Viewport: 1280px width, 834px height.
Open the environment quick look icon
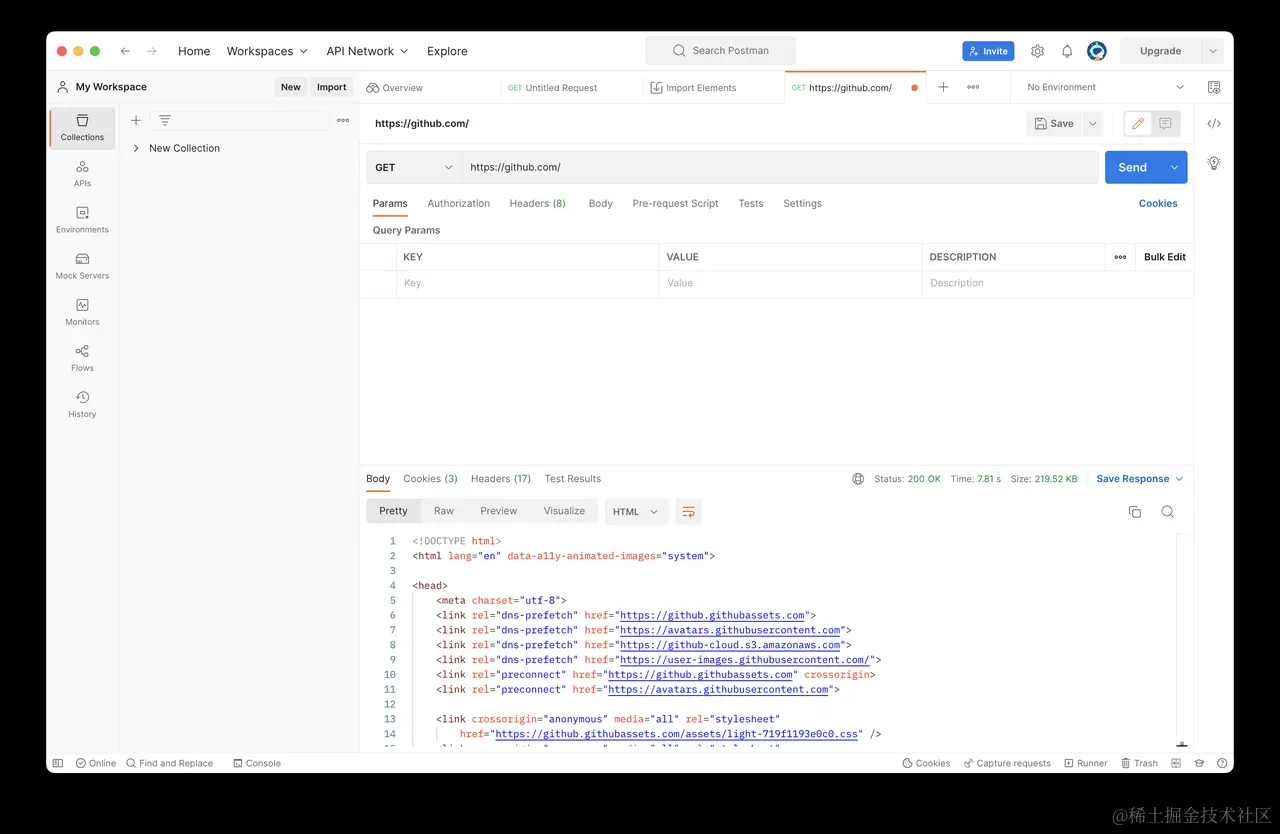click(x=1214, y=87)
